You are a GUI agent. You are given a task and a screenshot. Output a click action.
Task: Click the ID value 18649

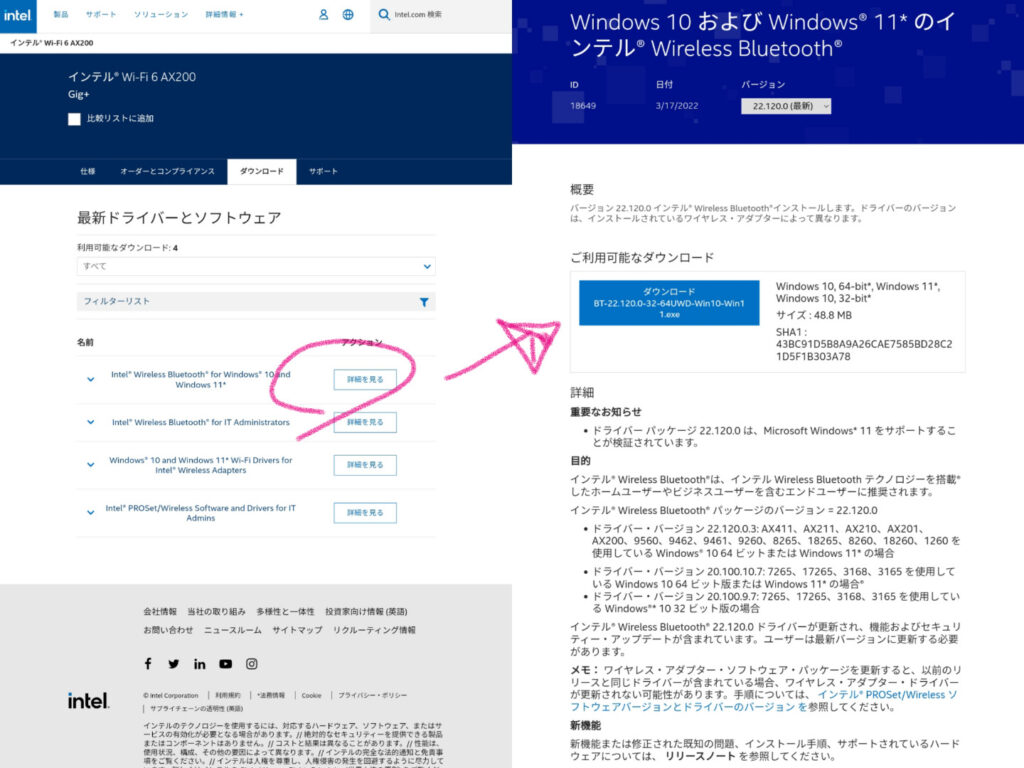tap(583, 106)
